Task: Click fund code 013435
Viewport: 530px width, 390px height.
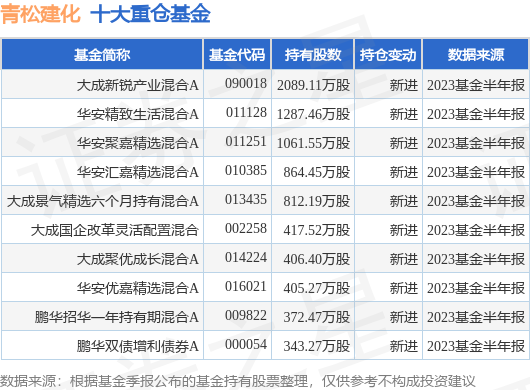Action: tap(246, 199)
